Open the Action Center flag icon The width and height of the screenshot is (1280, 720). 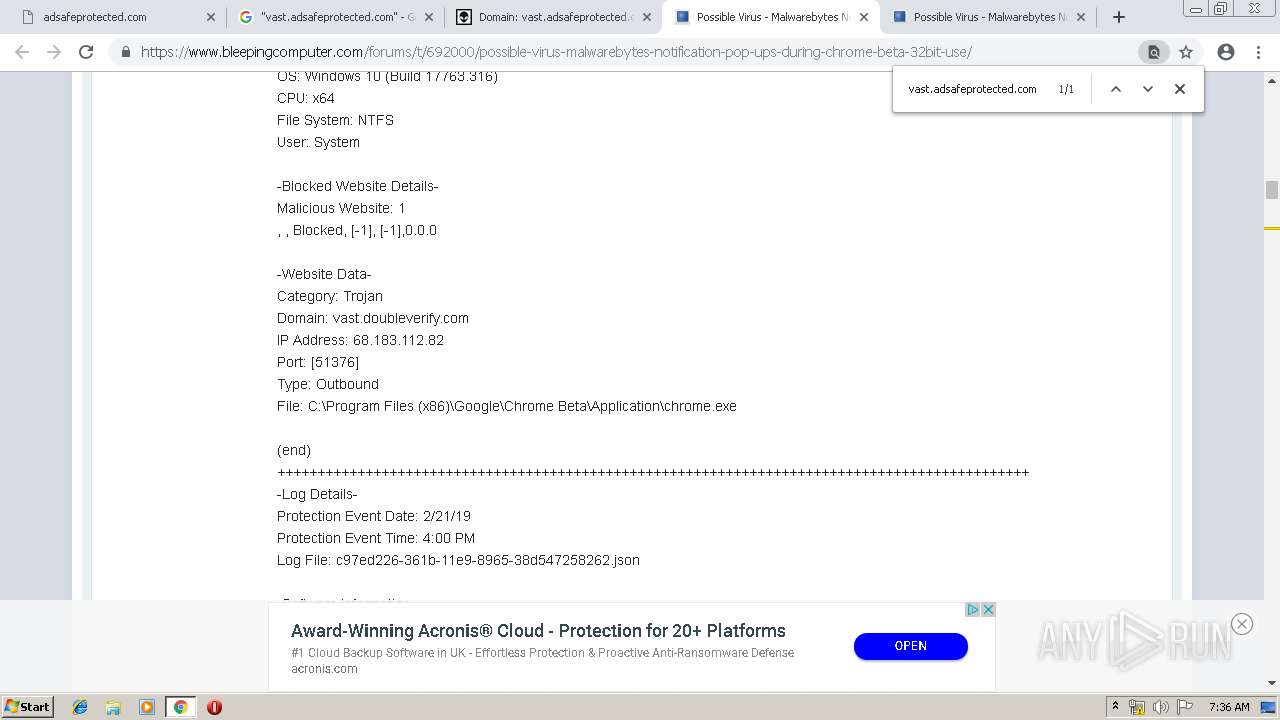tap(1183, 707)
